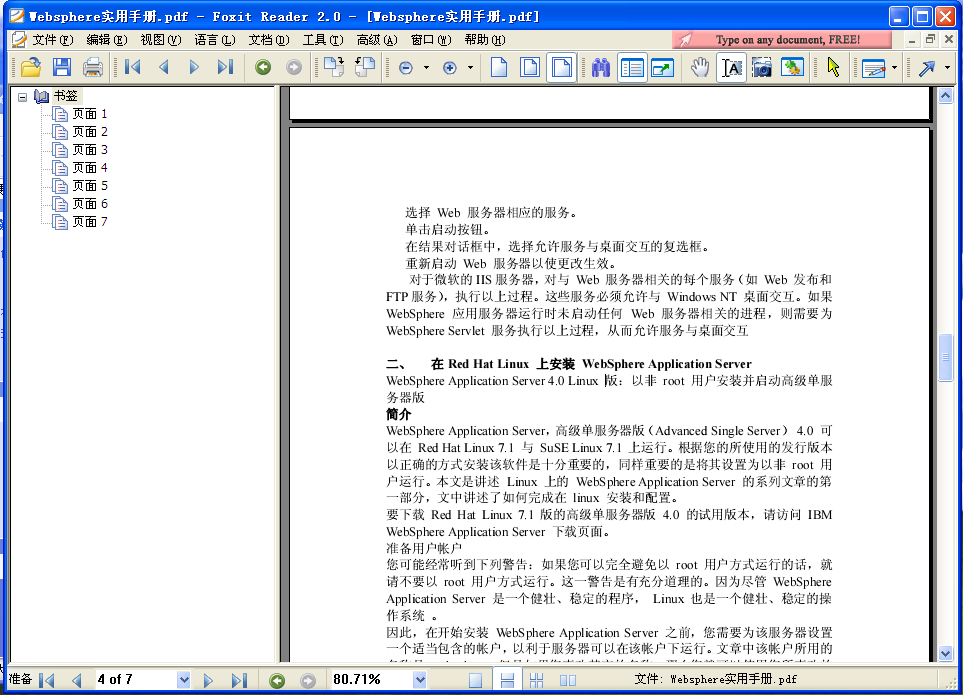Select continuous page layout in status bar
The image size is (963, 695).
[x=507, y=680]
